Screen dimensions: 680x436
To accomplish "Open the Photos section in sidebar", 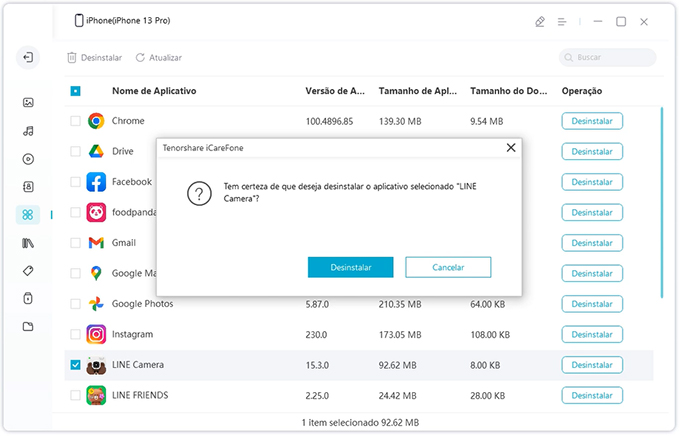I will (x=28, y=103).
